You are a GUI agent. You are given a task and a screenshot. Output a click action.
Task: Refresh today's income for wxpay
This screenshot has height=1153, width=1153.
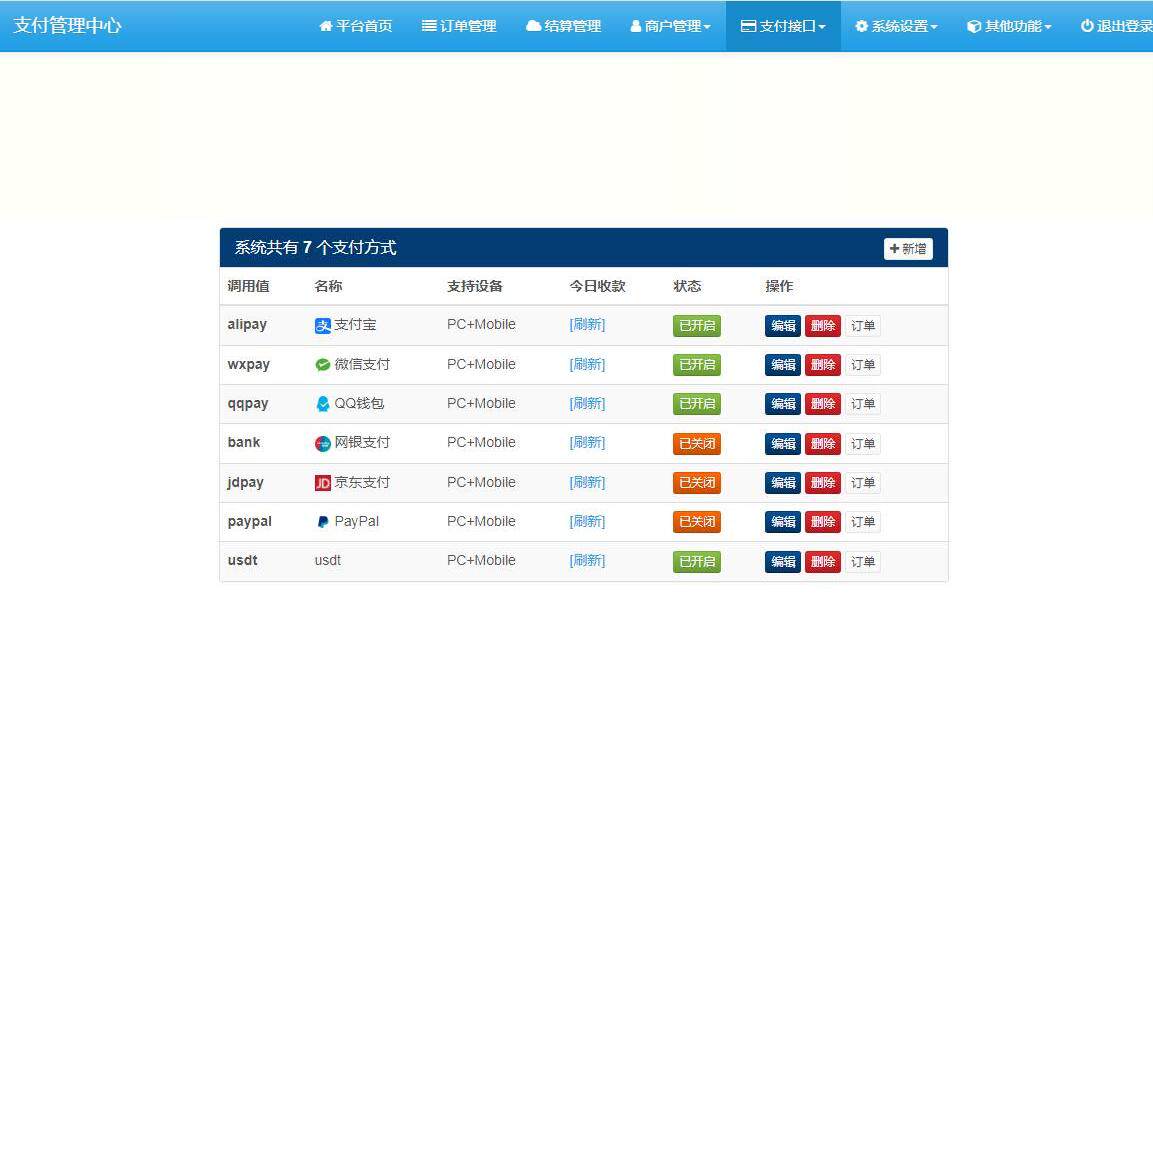click(x=587, y=364)
